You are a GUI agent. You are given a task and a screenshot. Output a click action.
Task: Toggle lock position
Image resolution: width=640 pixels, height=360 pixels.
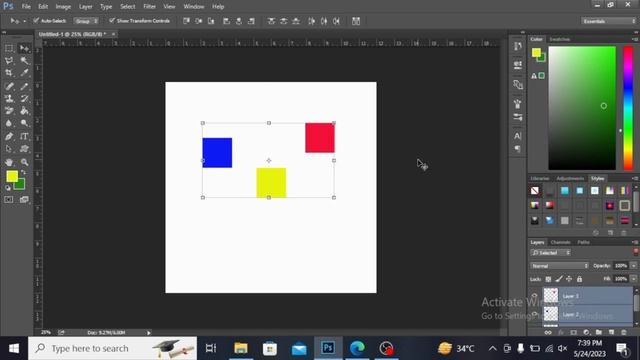pyautogui.click(x=569, y=279)
